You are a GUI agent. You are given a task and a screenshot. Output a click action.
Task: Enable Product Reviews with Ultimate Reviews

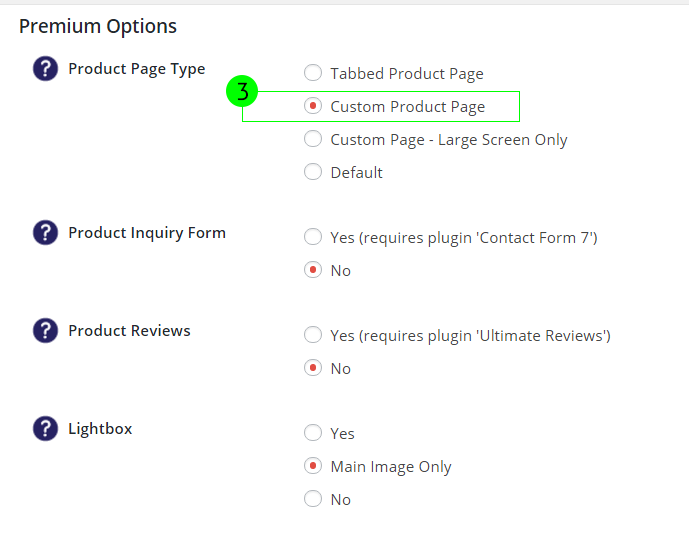(x=313, y=334)
